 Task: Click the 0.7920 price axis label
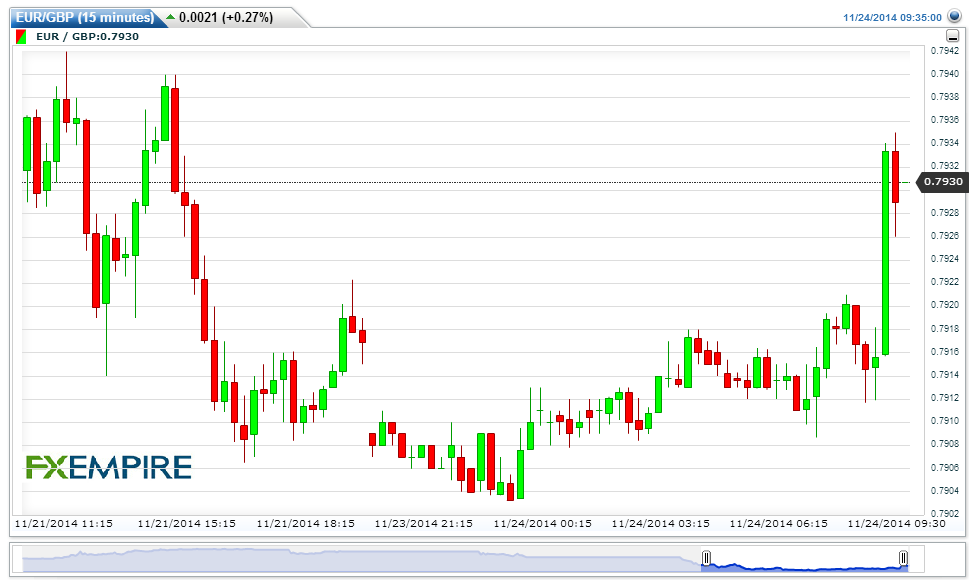(x=945, y=305)
